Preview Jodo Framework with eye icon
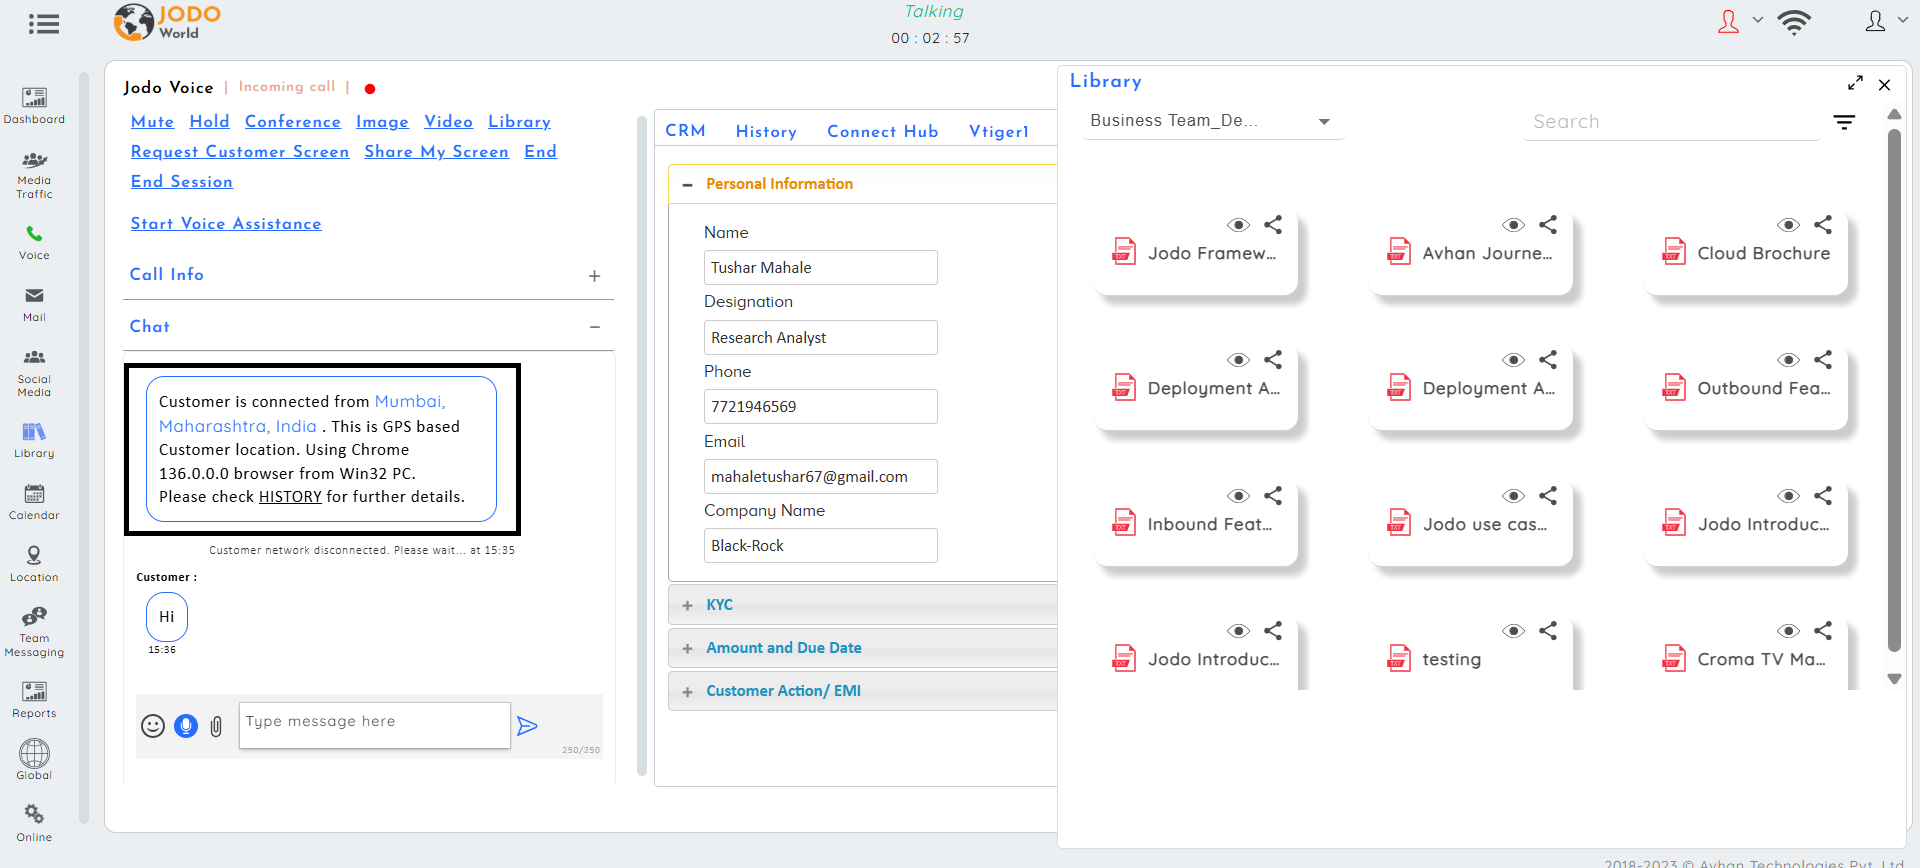The height and width of the screenshot is (868, 1920). click(x=1238, y=225)
